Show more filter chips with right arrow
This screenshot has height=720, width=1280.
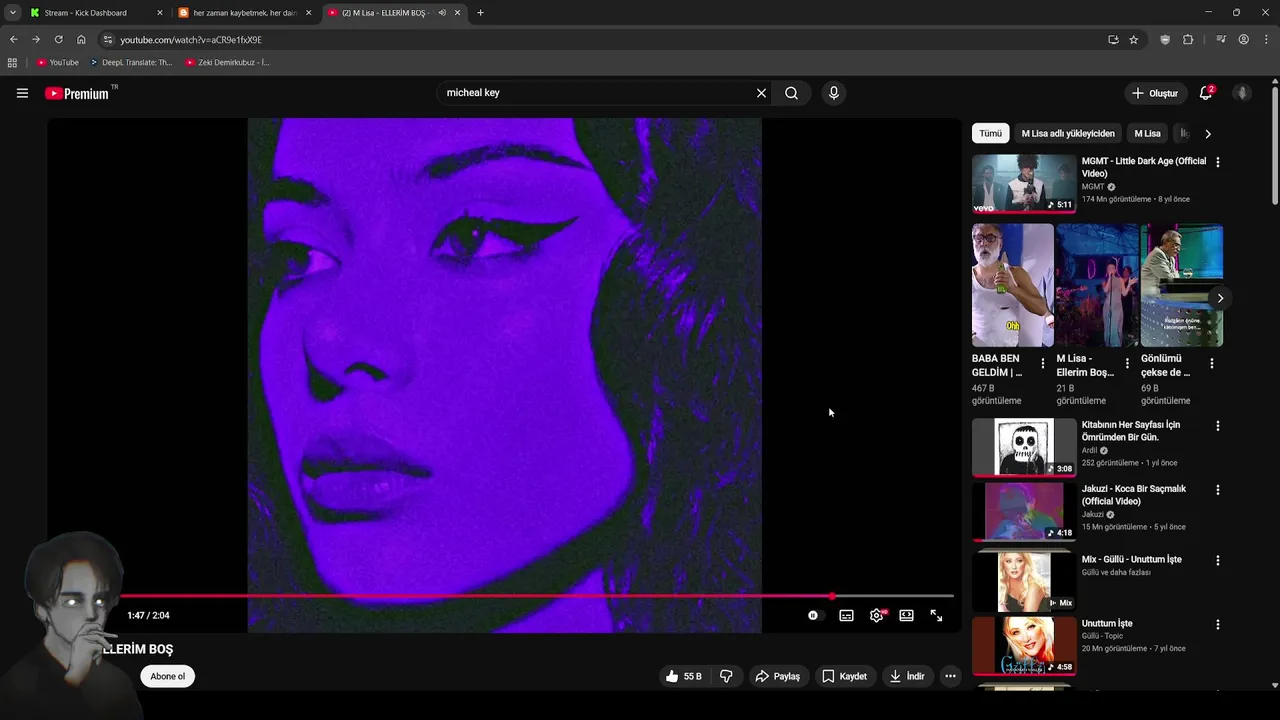pyautogui.click(x=1207, y=133)
